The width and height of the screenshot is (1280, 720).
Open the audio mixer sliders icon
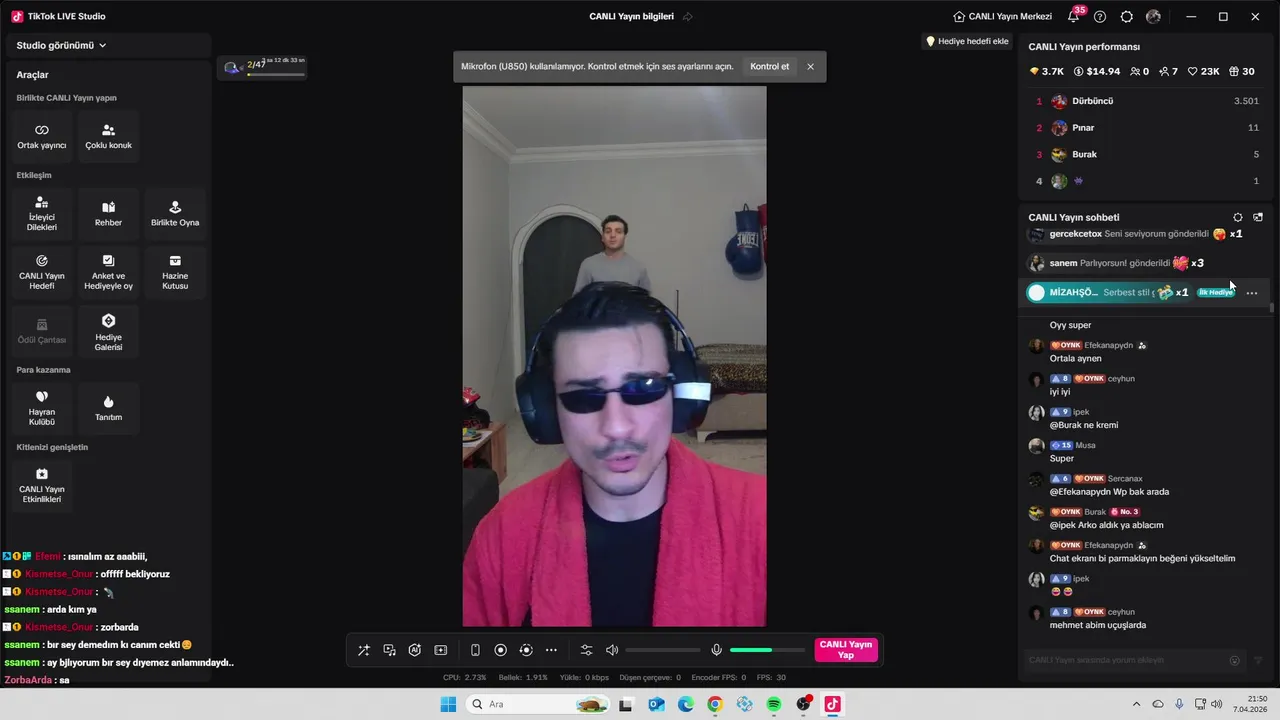click(587, 650)
